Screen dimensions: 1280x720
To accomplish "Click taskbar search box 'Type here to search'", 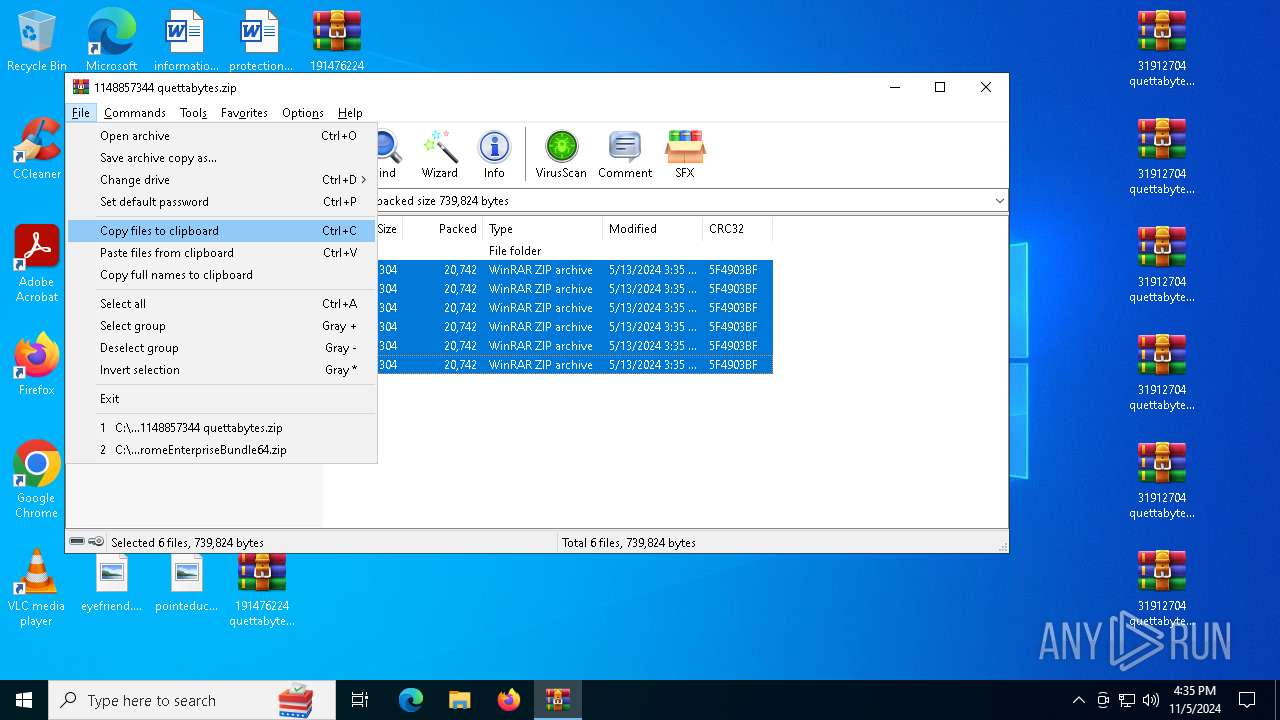I will click(x=192, y=700).
